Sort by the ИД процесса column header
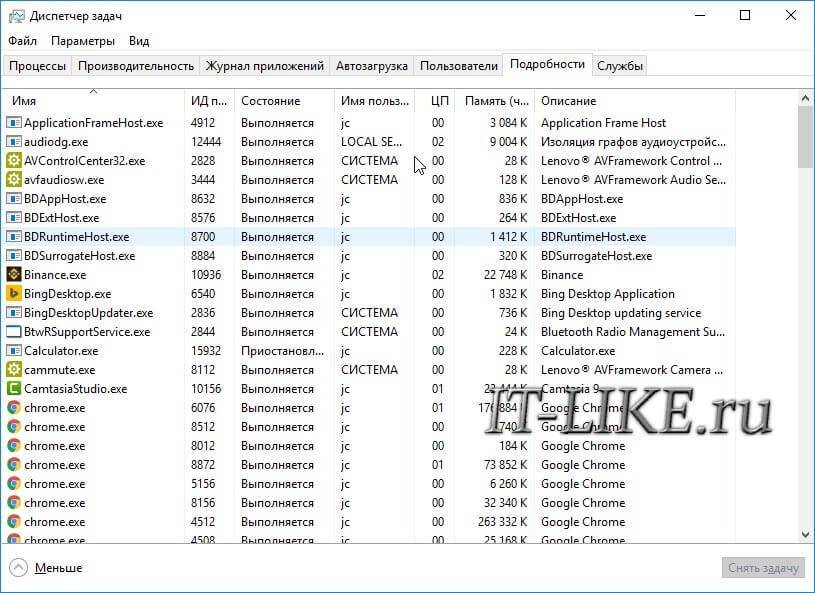The image size is (815, 593). (x=209, y=101)
